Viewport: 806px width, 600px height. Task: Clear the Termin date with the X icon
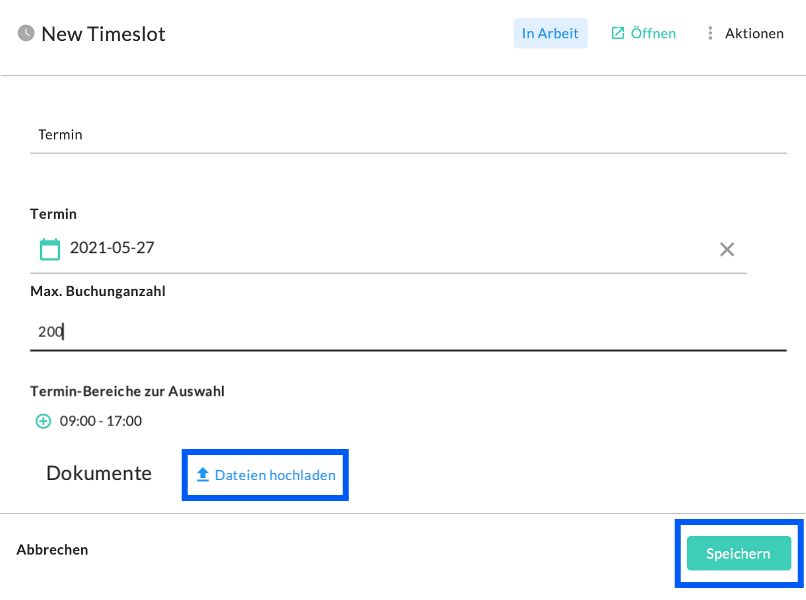click(x=727, y=249)
